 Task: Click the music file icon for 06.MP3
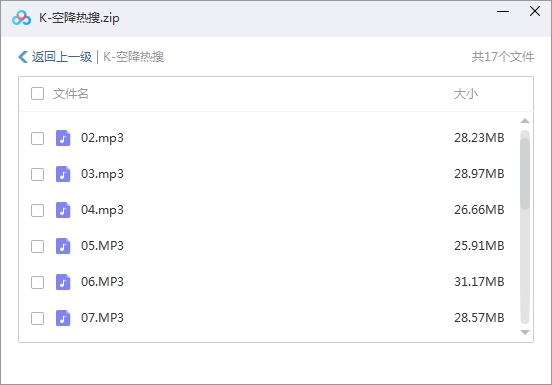click(x=63, y=282)
